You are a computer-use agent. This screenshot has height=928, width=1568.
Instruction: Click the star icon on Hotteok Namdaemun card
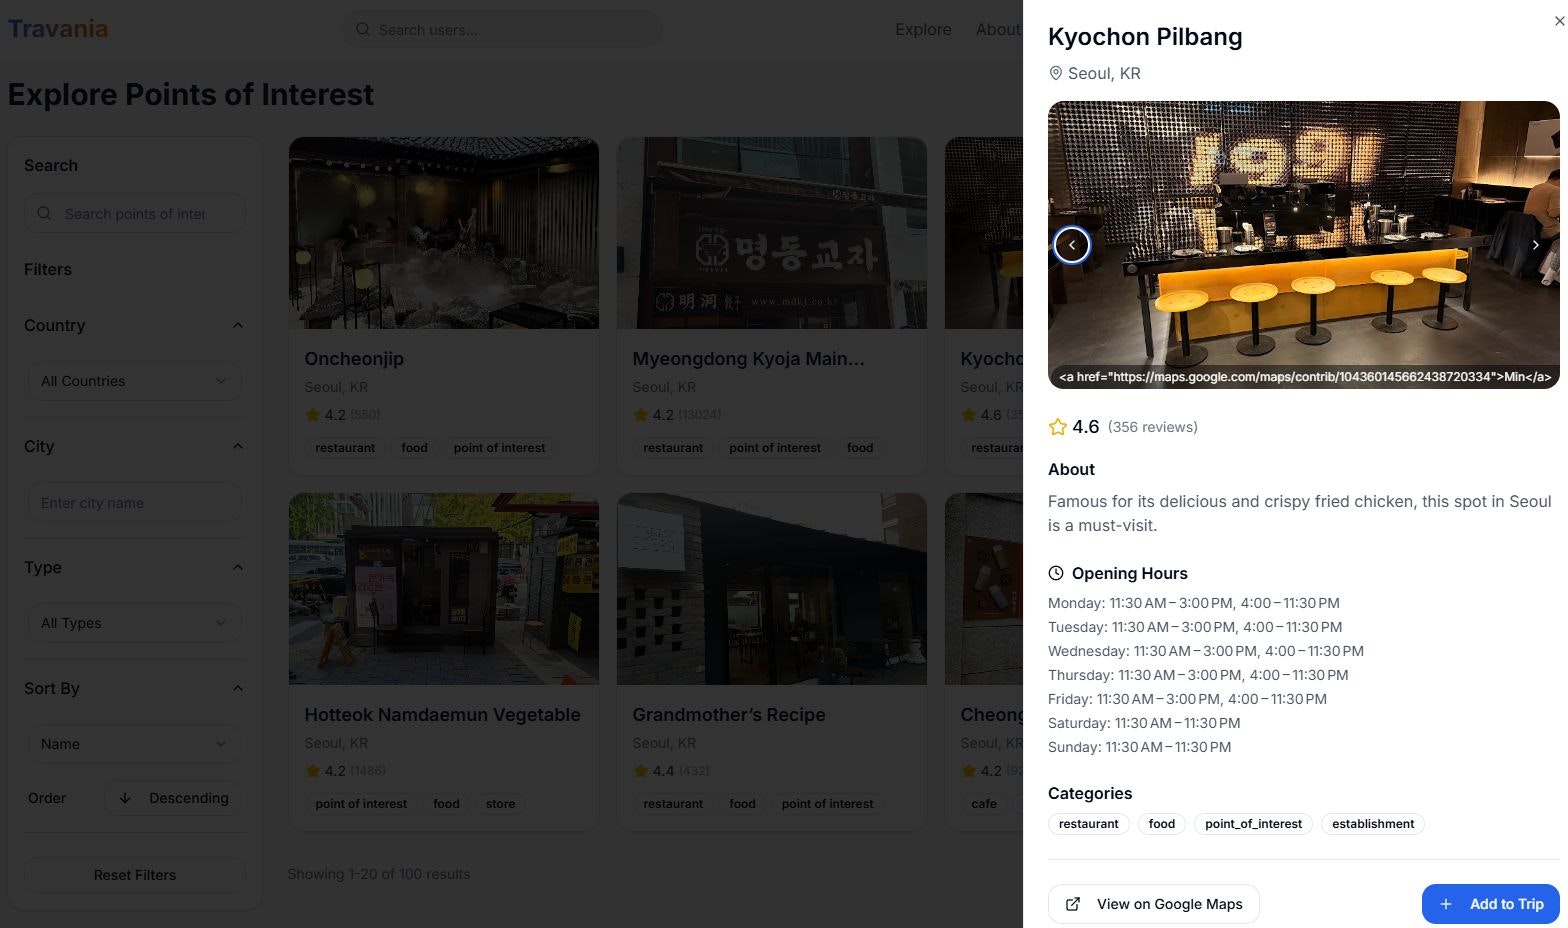point(313,771)
